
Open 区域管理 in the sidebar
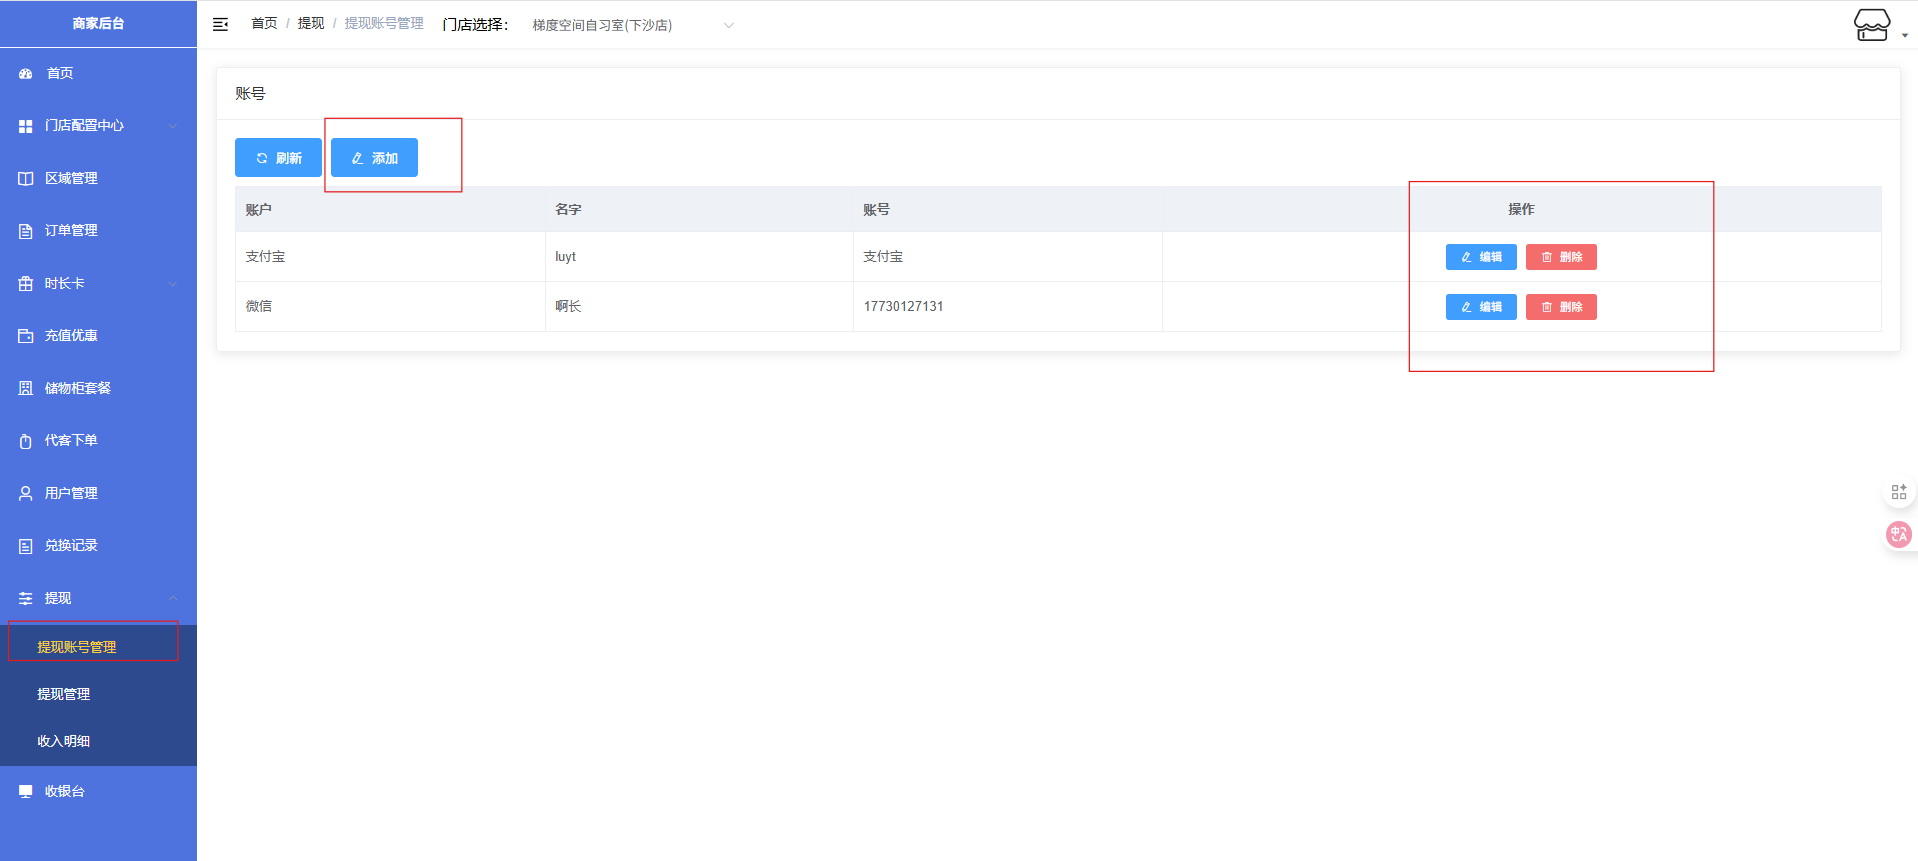pyautogui.click(x=98, y=178)
